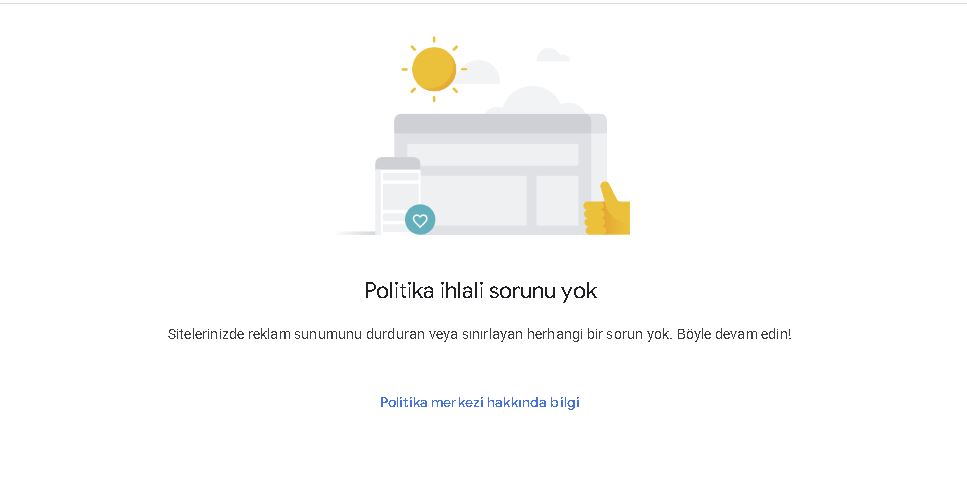Click the small cloud at top right
Image resolution: width=967 pixels, height=501 pixels.
tap(553, 55)
